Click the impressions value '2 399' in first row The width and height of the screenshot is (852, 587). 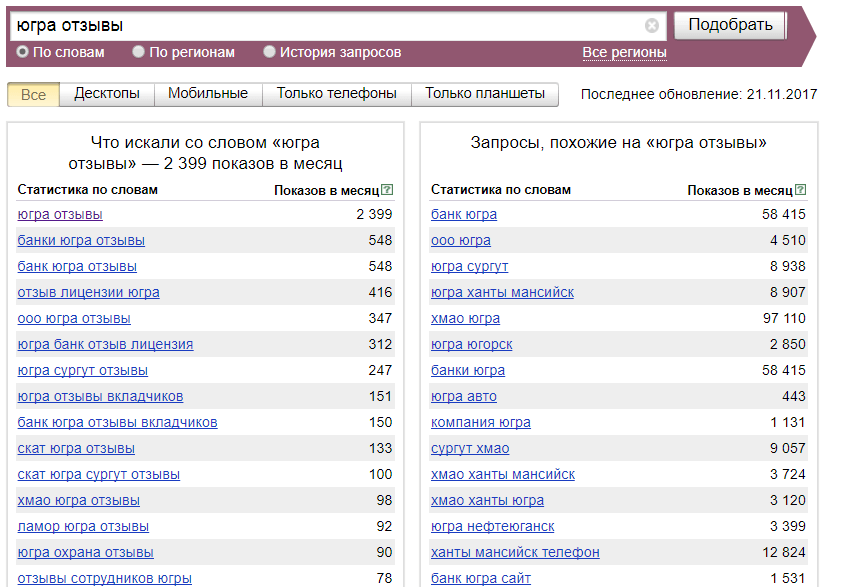[x=374, y=214]
